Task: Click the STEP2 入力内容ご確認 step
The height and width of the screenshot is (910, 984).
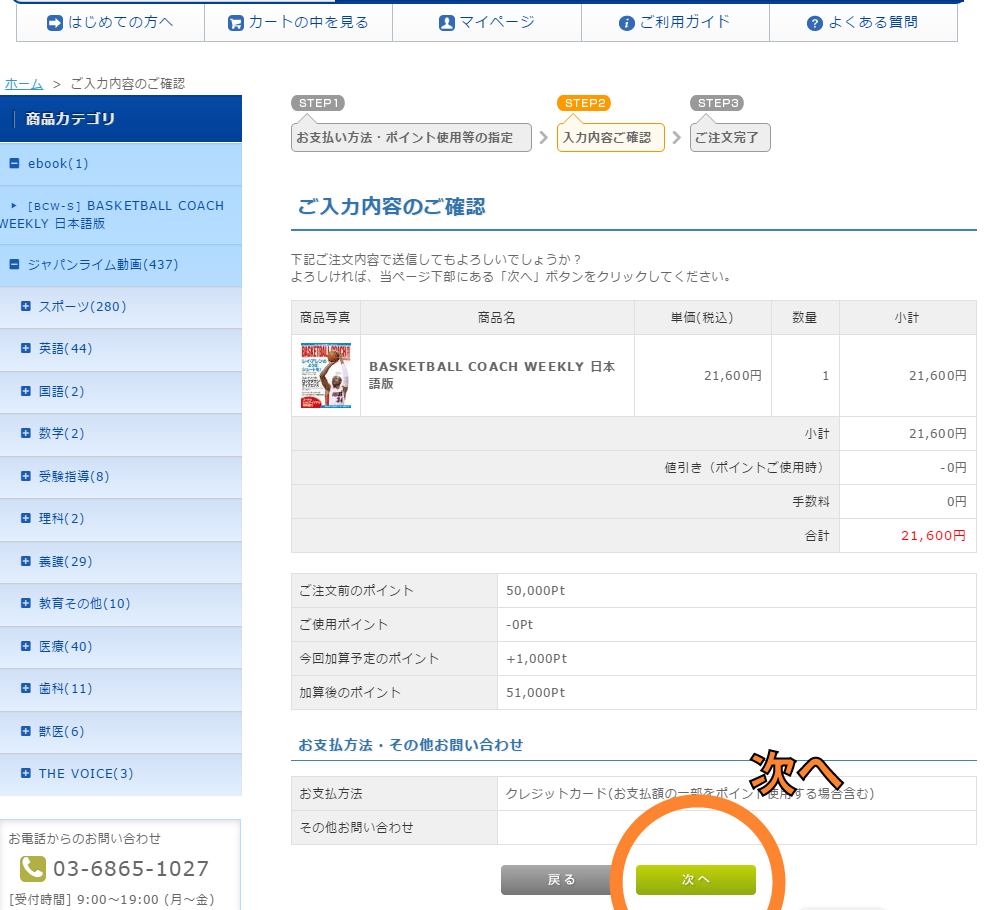Action: point(611,137)
